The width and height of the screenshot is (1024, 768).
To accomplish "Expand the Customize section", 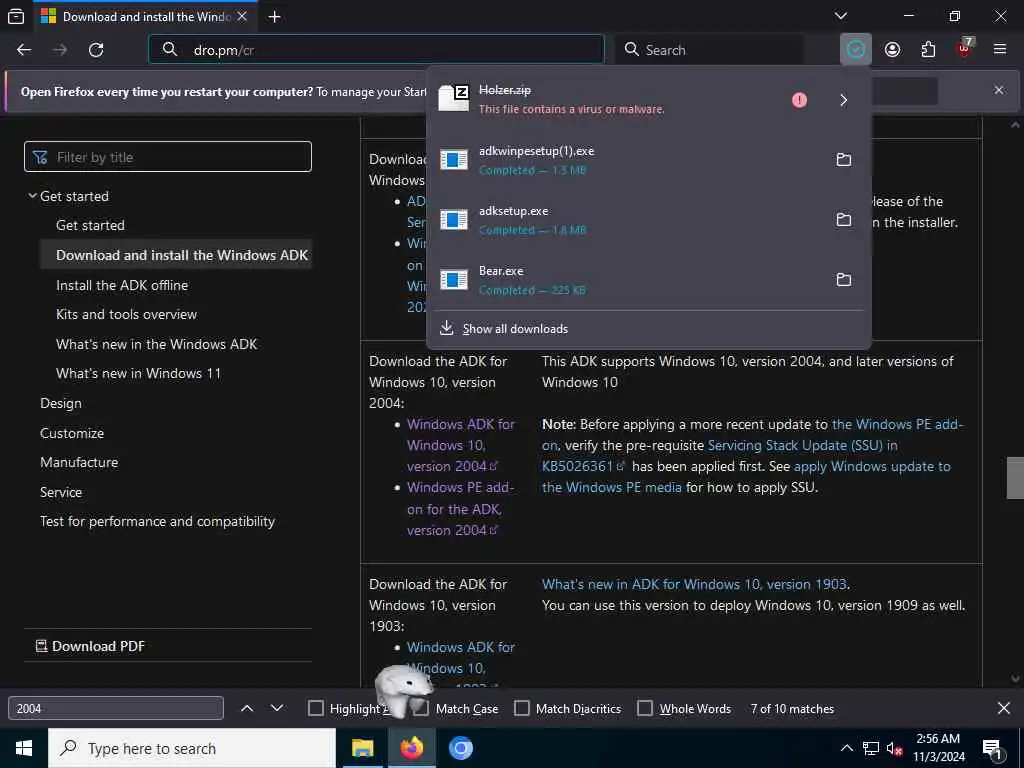I will 72,433.
